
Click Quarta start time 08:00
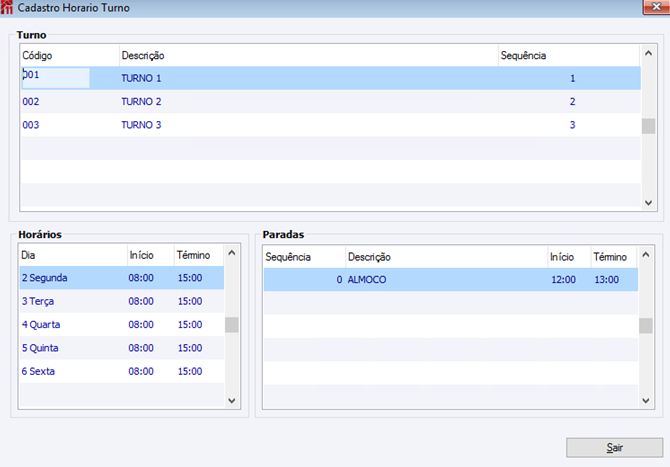[x=141, y=324]
